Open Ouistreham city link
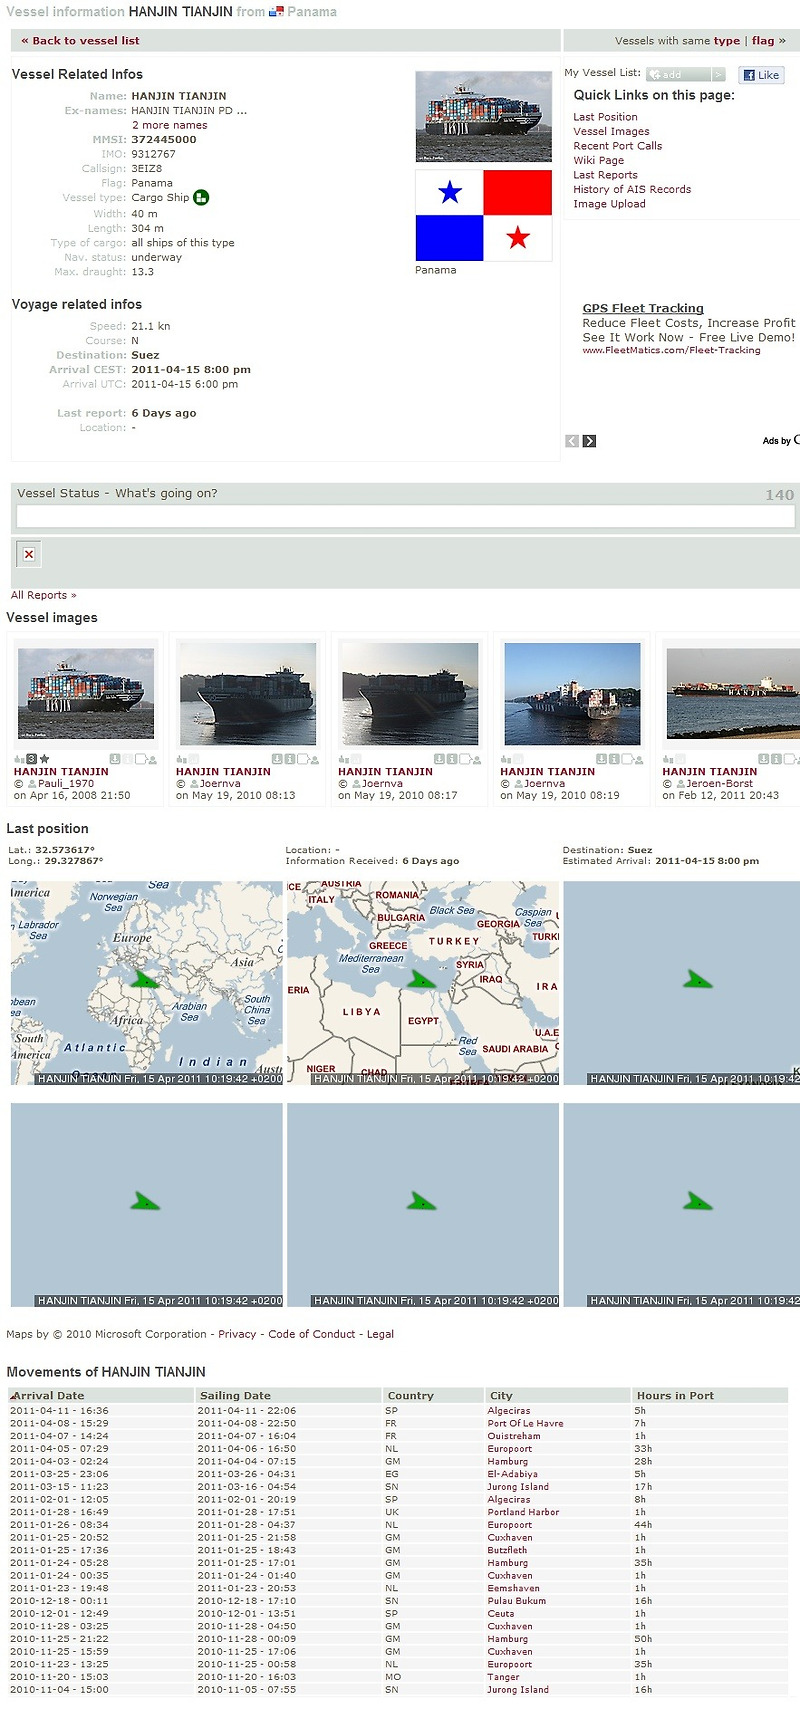The width and height of the screenshot is (800, 1709). pyautogui.click(x=514, y=1436)
